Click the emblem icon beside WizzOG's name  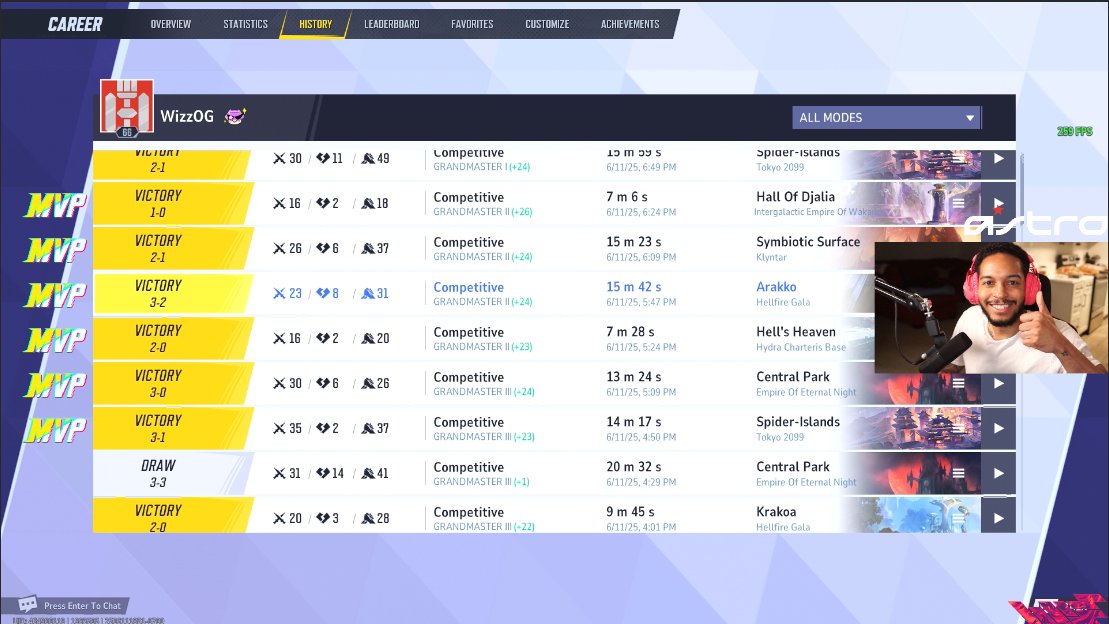pyautogui.click(x=235, y=116)
